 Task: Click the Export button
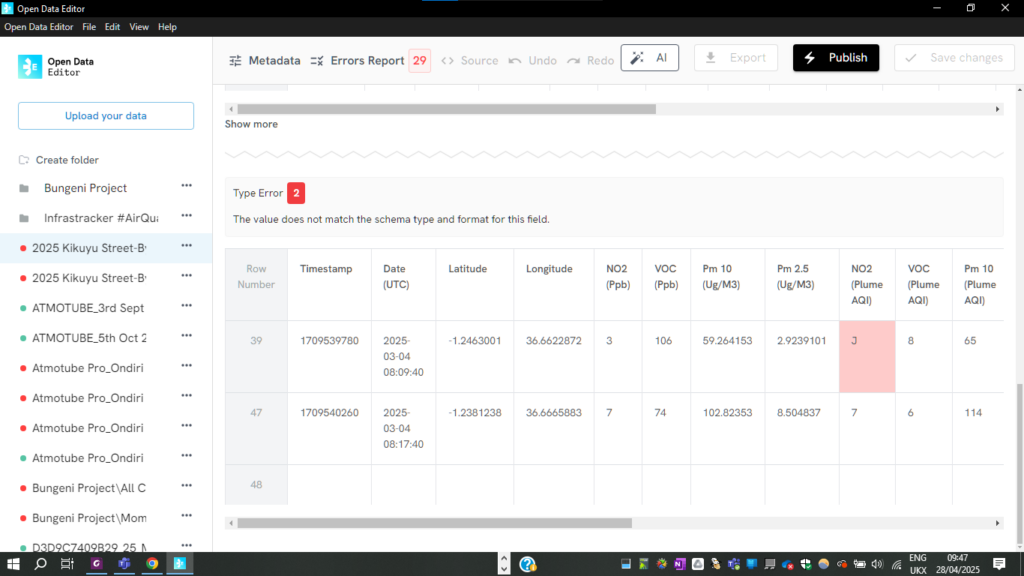(x=735, y=57)
